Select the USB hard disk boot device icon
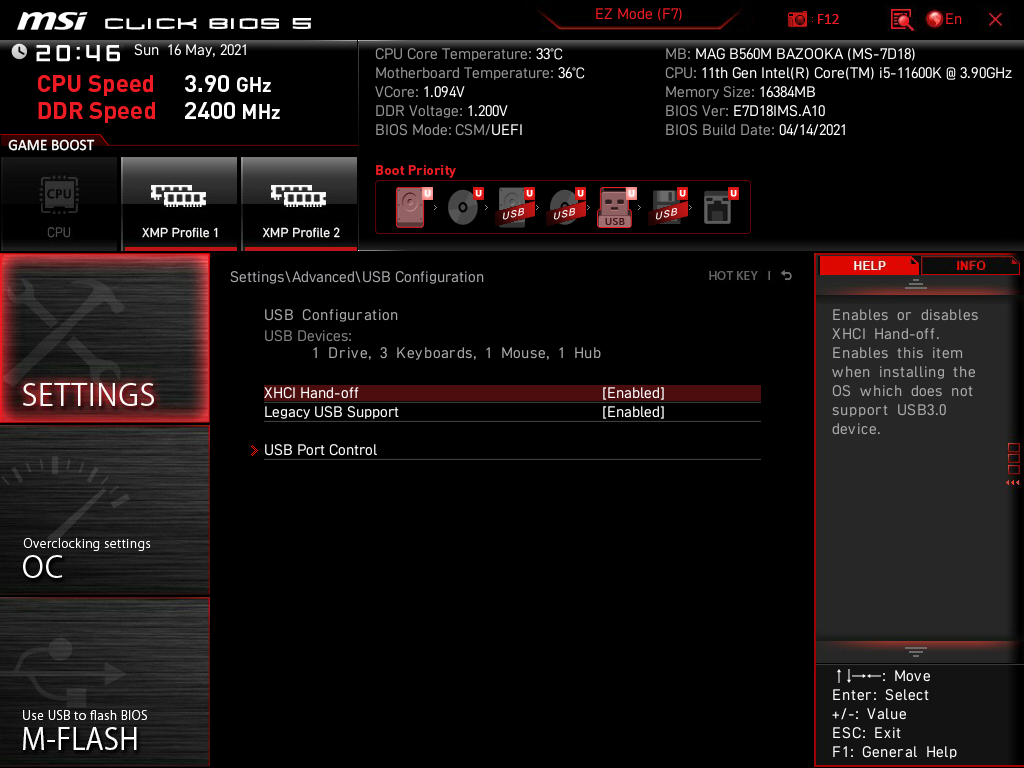Viewport: 1024px width, 768px height. (x=515, y=207)
